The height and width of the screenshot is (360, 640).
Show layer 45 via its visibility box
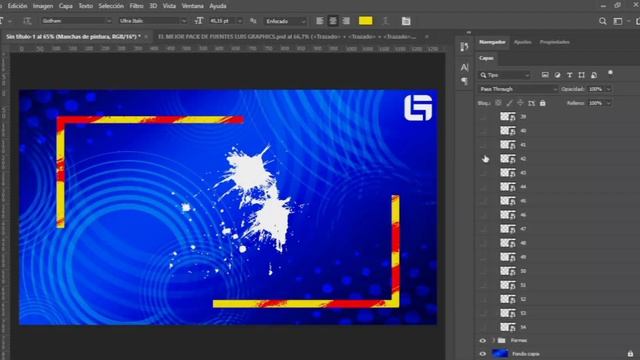point(483,201)
